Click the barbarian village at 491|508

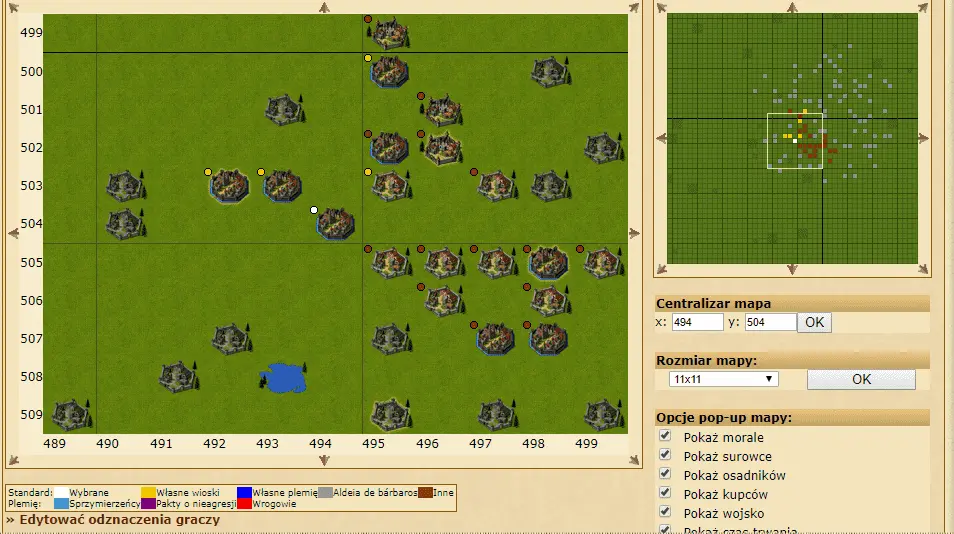click(x=178, y=376)
